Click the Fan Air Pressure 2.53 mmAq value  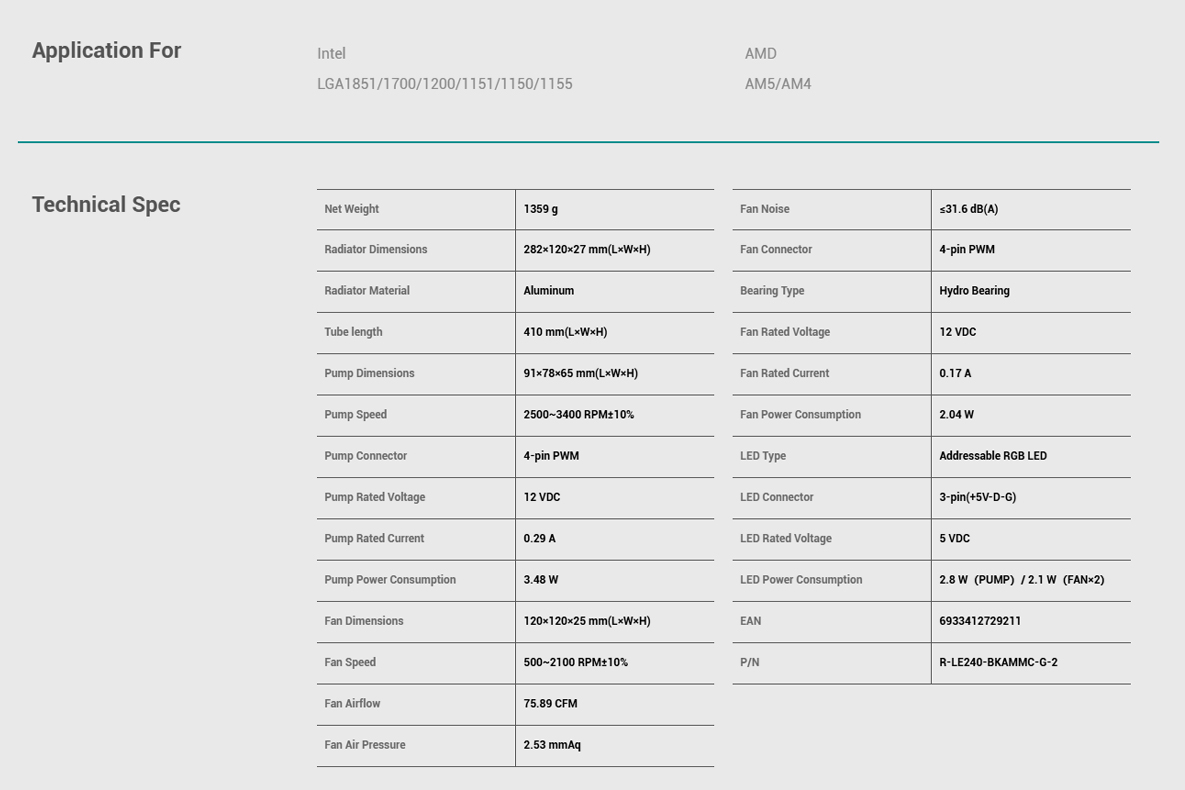[x=552, y=745]
